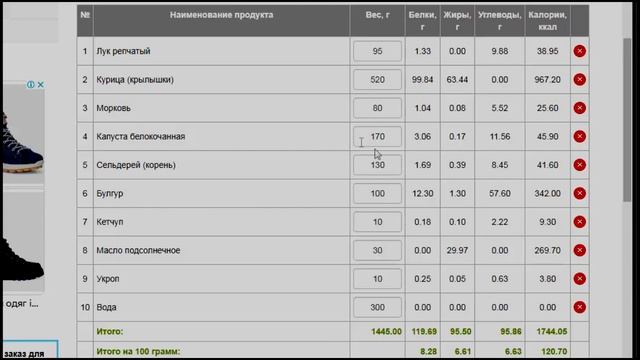Viewport: 640px width, 360px height.
Task: Remove Булгур from the table
Action: click(x=580, y=193)
